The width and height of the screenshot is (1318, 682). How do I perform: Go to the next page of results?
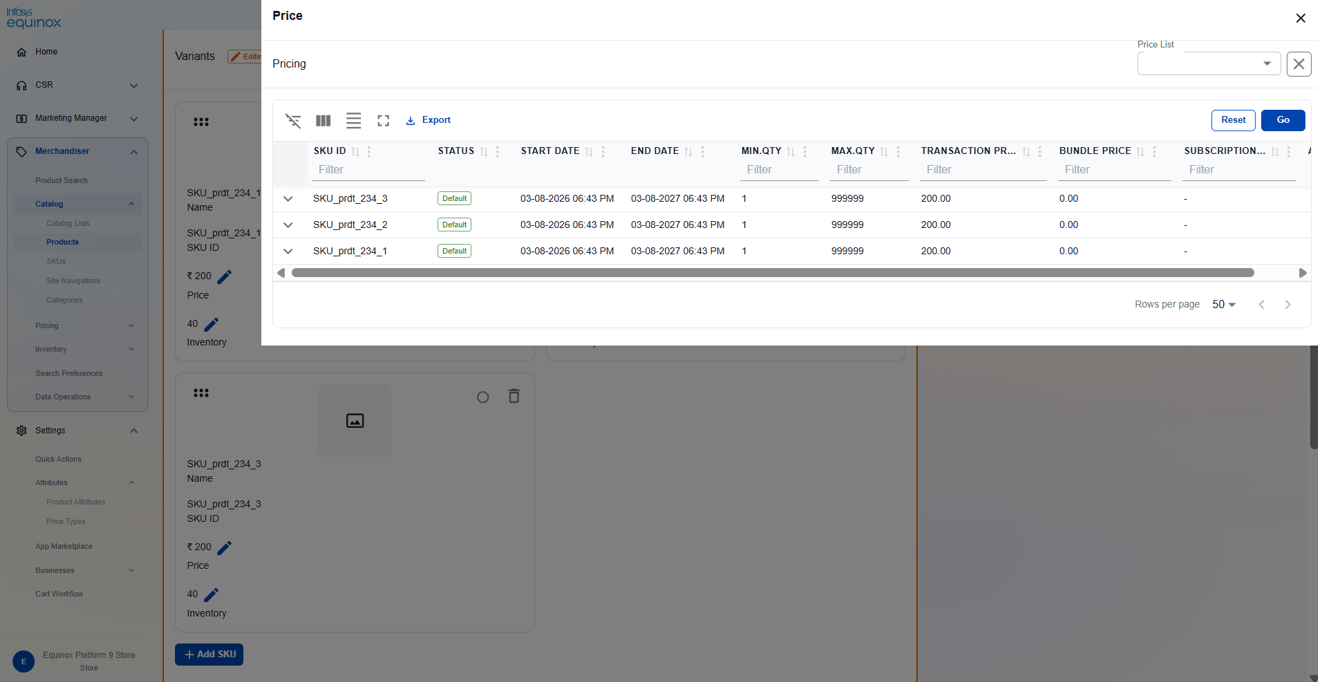tap(1288, 304)
